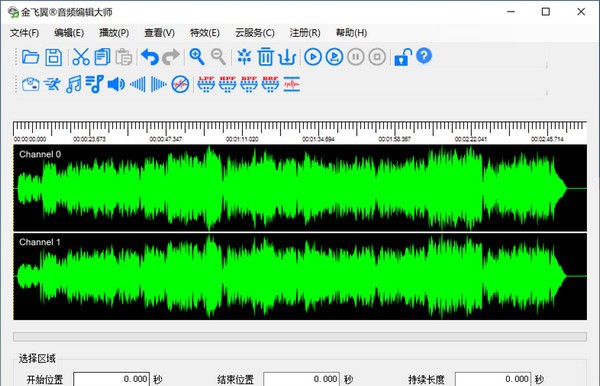Click the blue open padlock icon
Viewport: 600px width, 386px height.
[x=403, y=57]
